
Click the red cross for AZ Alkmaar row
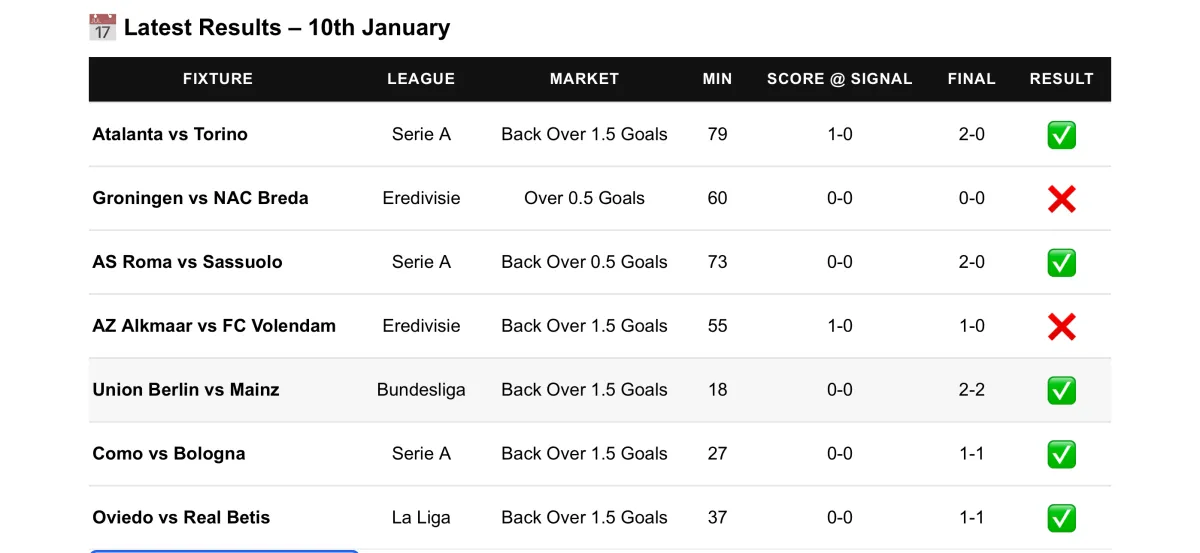[x=1061, y=327]
